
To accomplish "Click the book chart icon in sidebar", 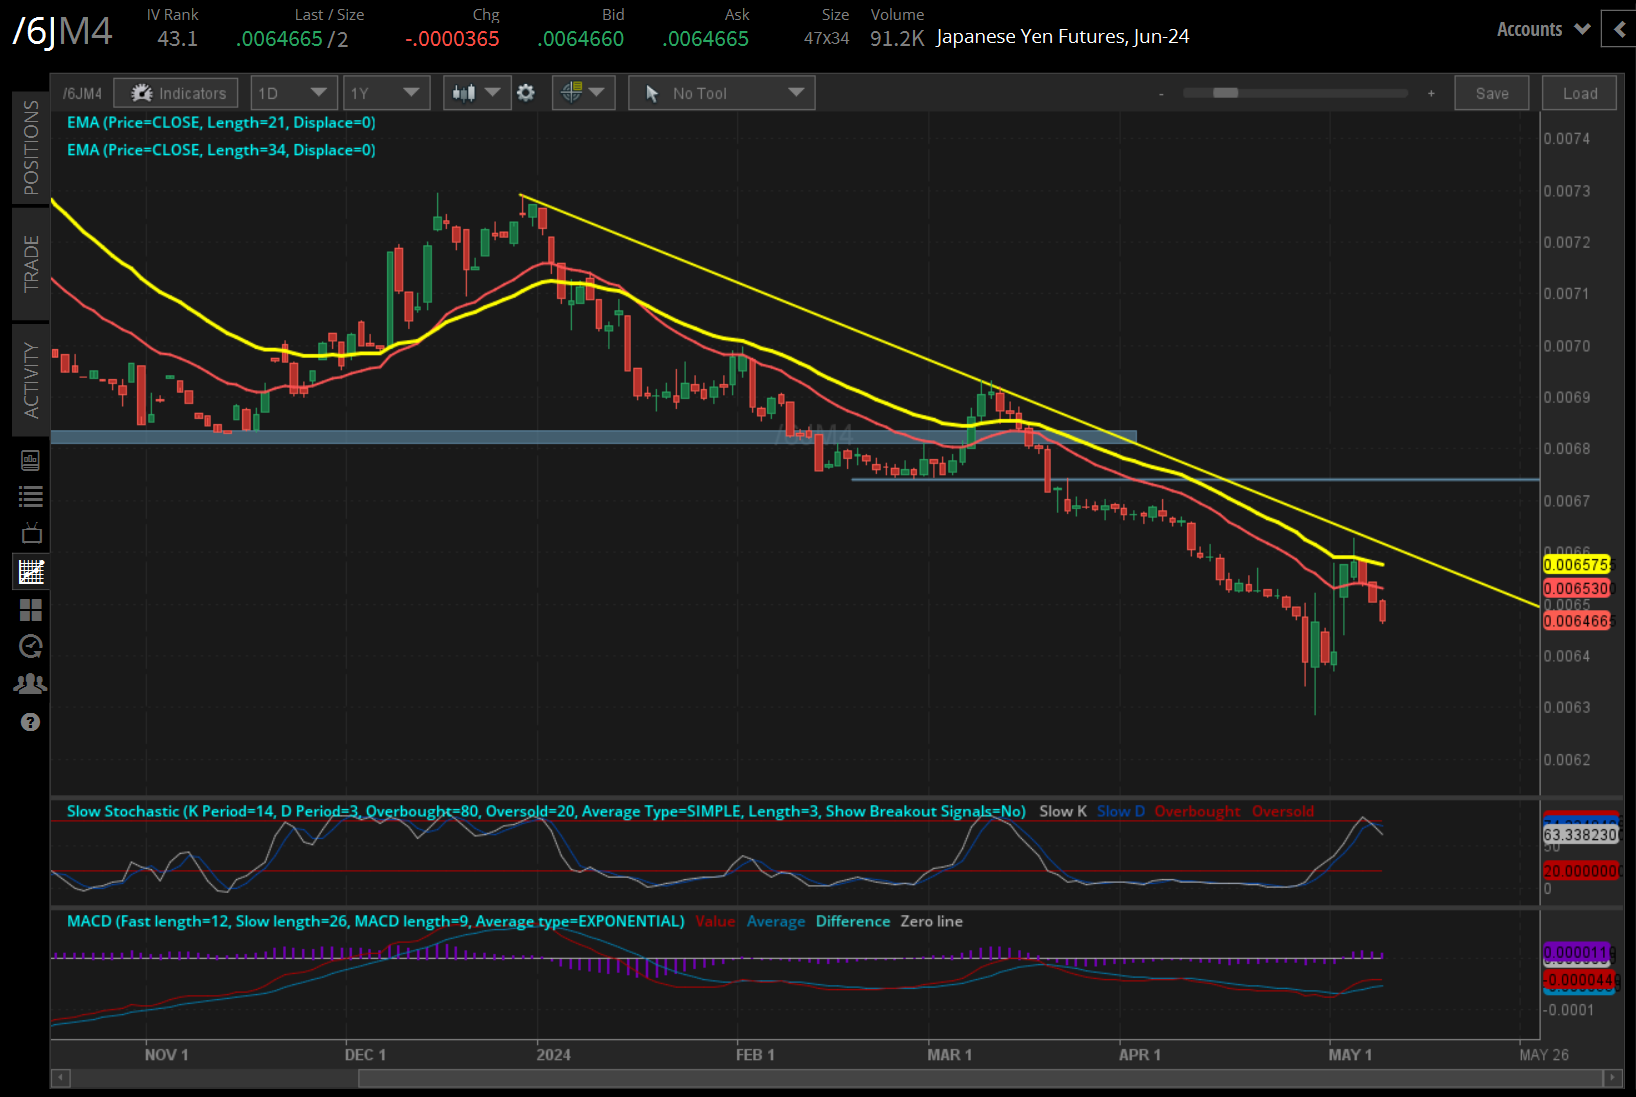I will pyautogui.click(x=31, y=460).
